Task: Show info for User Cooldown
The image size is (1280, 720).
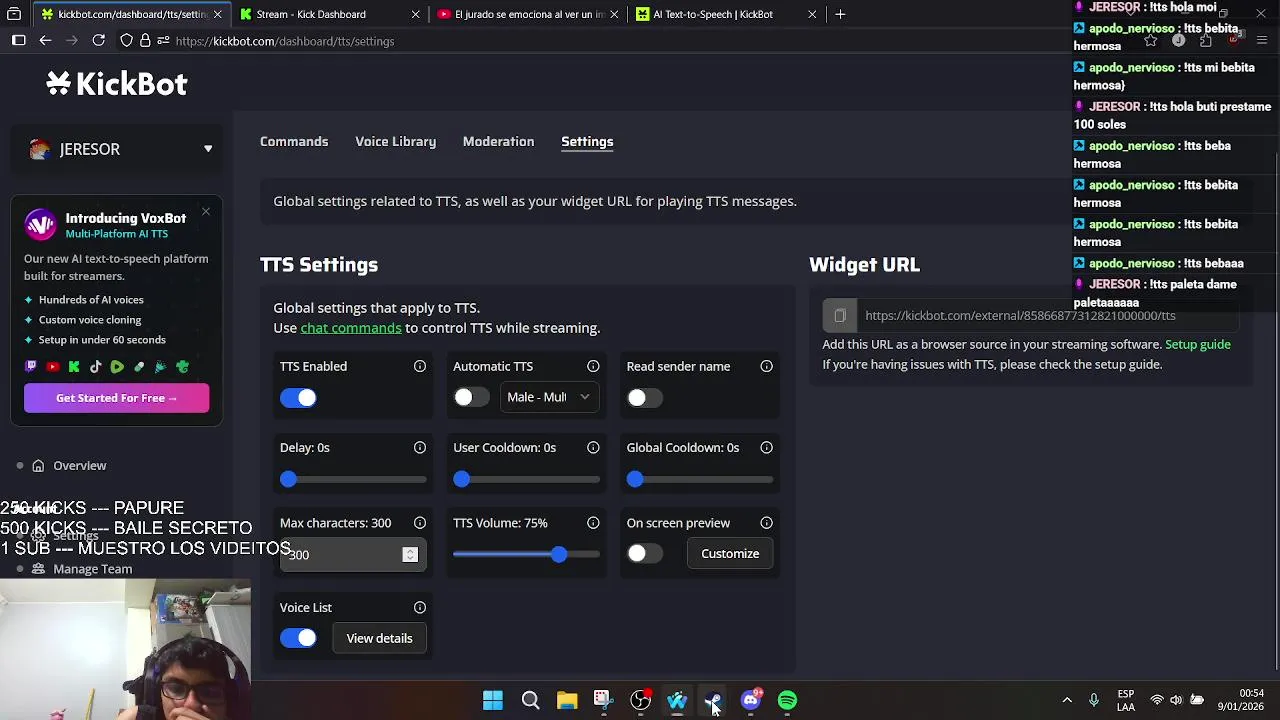Action: pyautogui.click(x=593, y=448)
